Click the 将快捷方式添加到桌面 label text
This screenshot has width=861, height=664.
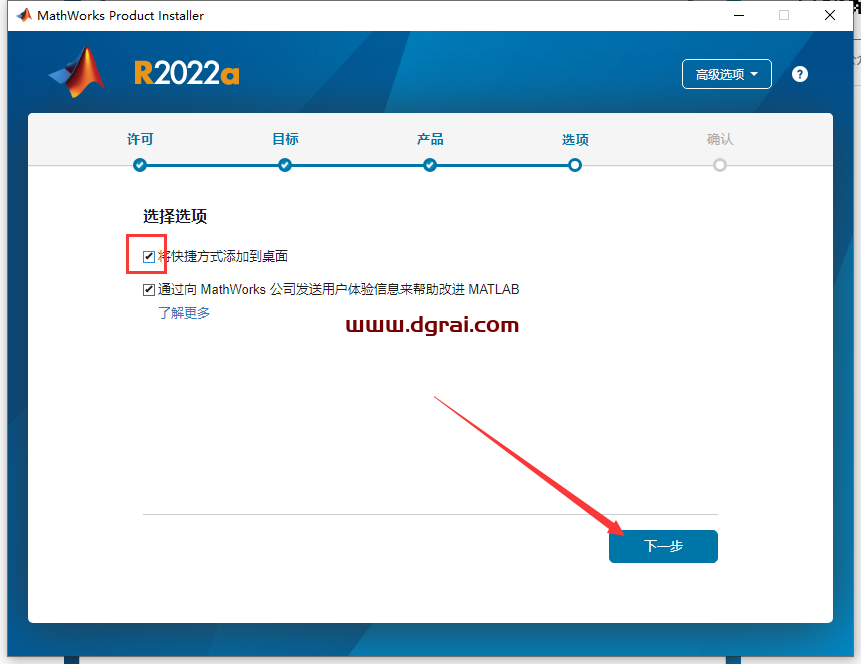(223, 256)
